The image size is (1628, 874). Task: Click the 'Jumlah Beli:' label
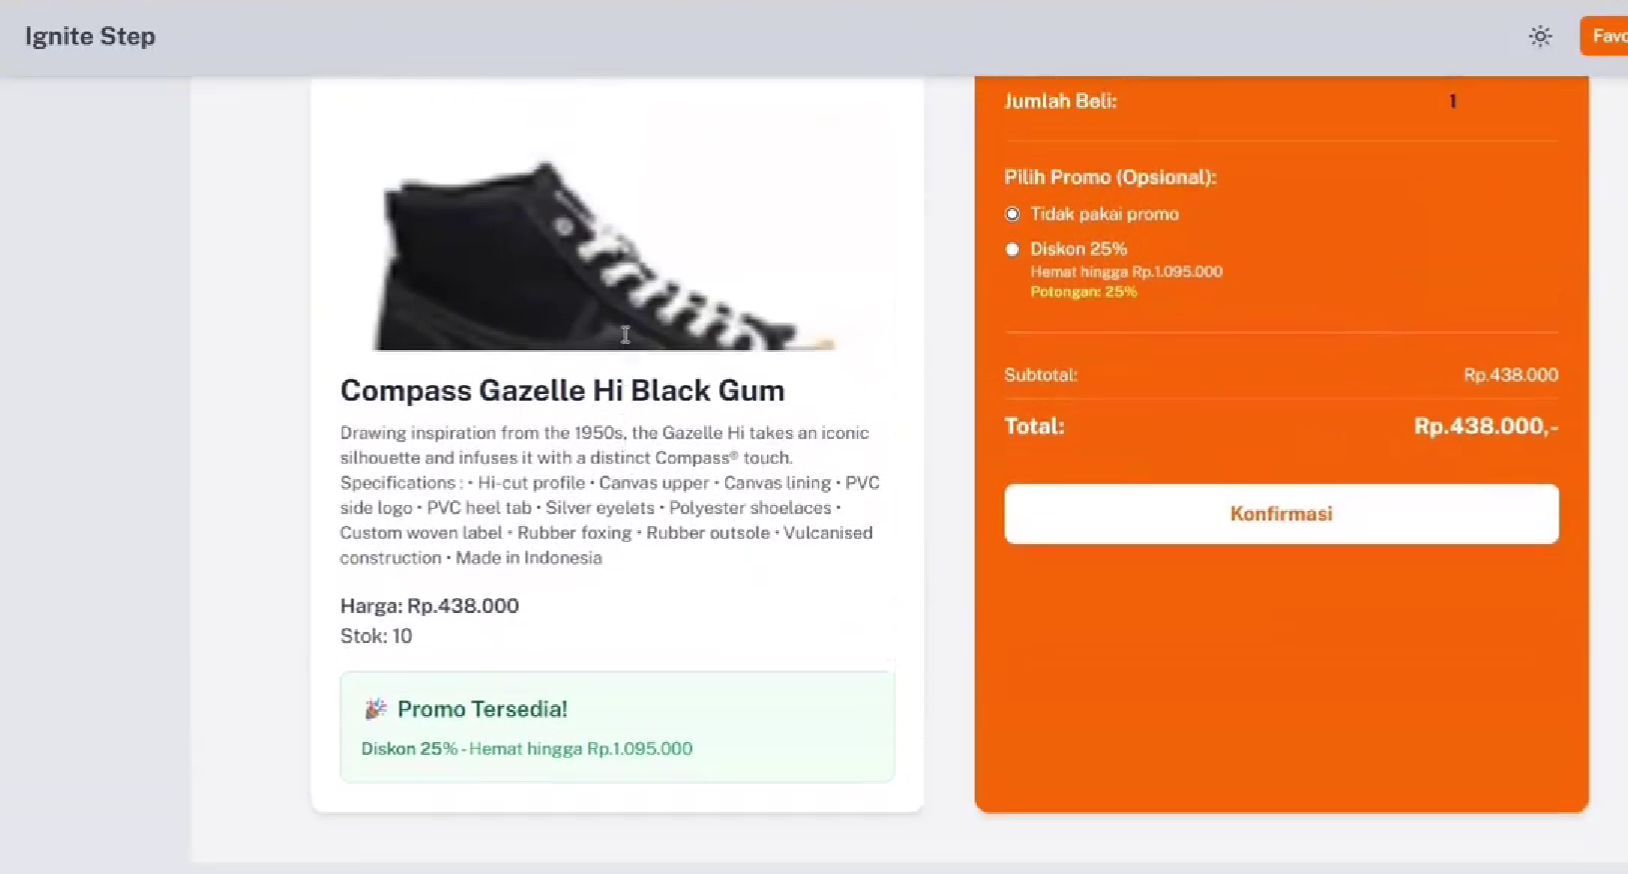coord(1060,101)
